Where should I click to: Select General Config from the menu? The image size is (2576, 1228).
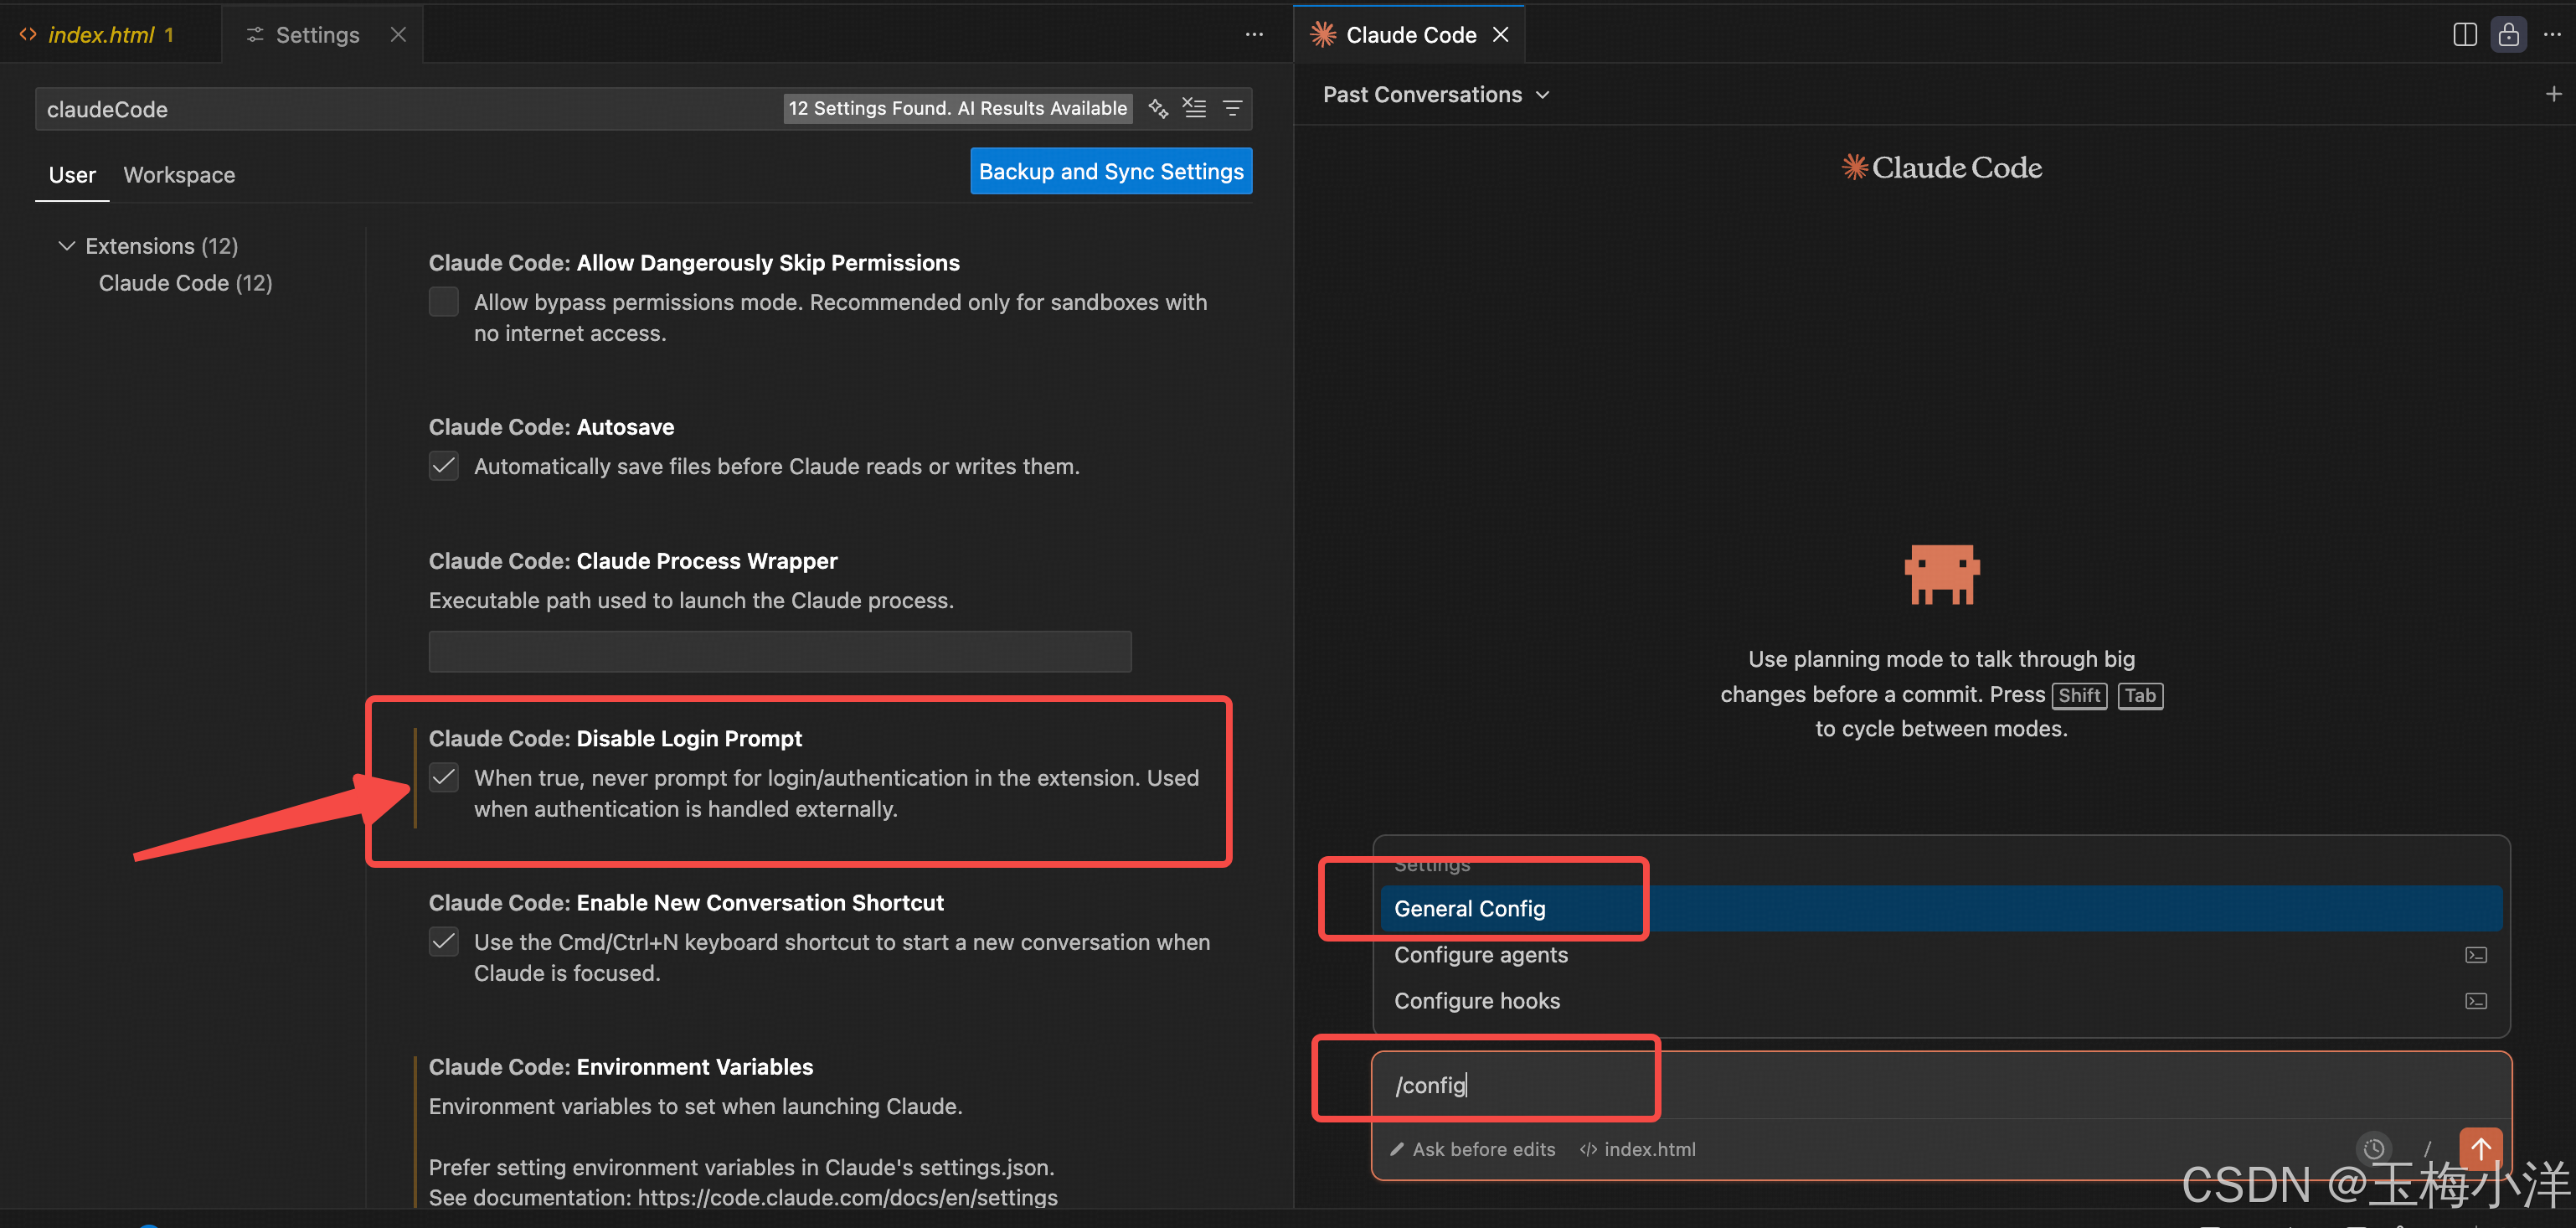[1469, 908]
